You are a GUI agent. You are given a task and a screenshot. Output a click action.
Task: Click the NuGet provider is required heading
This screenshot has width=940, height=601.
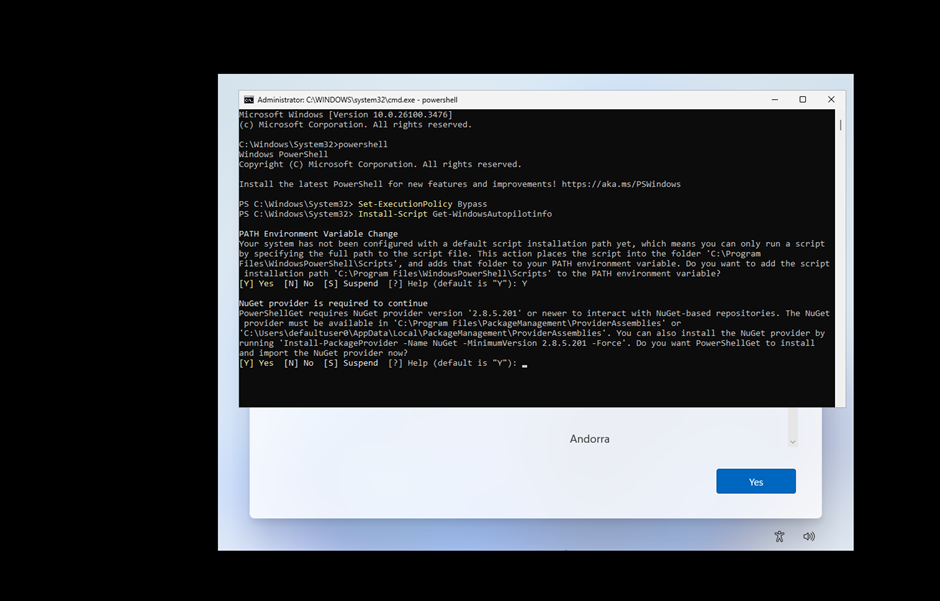pos(333,303)
